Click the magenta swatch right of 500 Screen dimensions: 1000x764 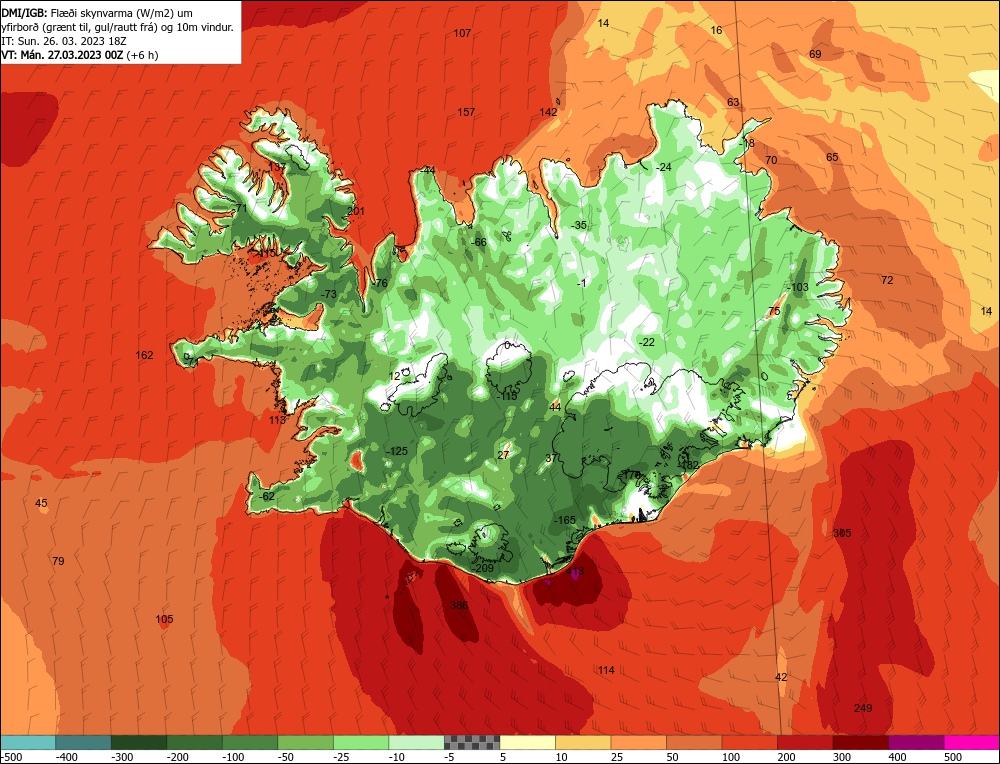tap(971, 742)
